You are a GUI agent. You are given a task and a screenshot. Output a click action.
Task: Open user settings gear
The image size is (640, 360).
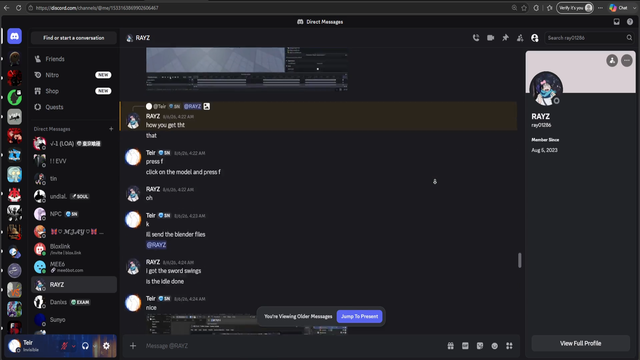pos(106,346)
